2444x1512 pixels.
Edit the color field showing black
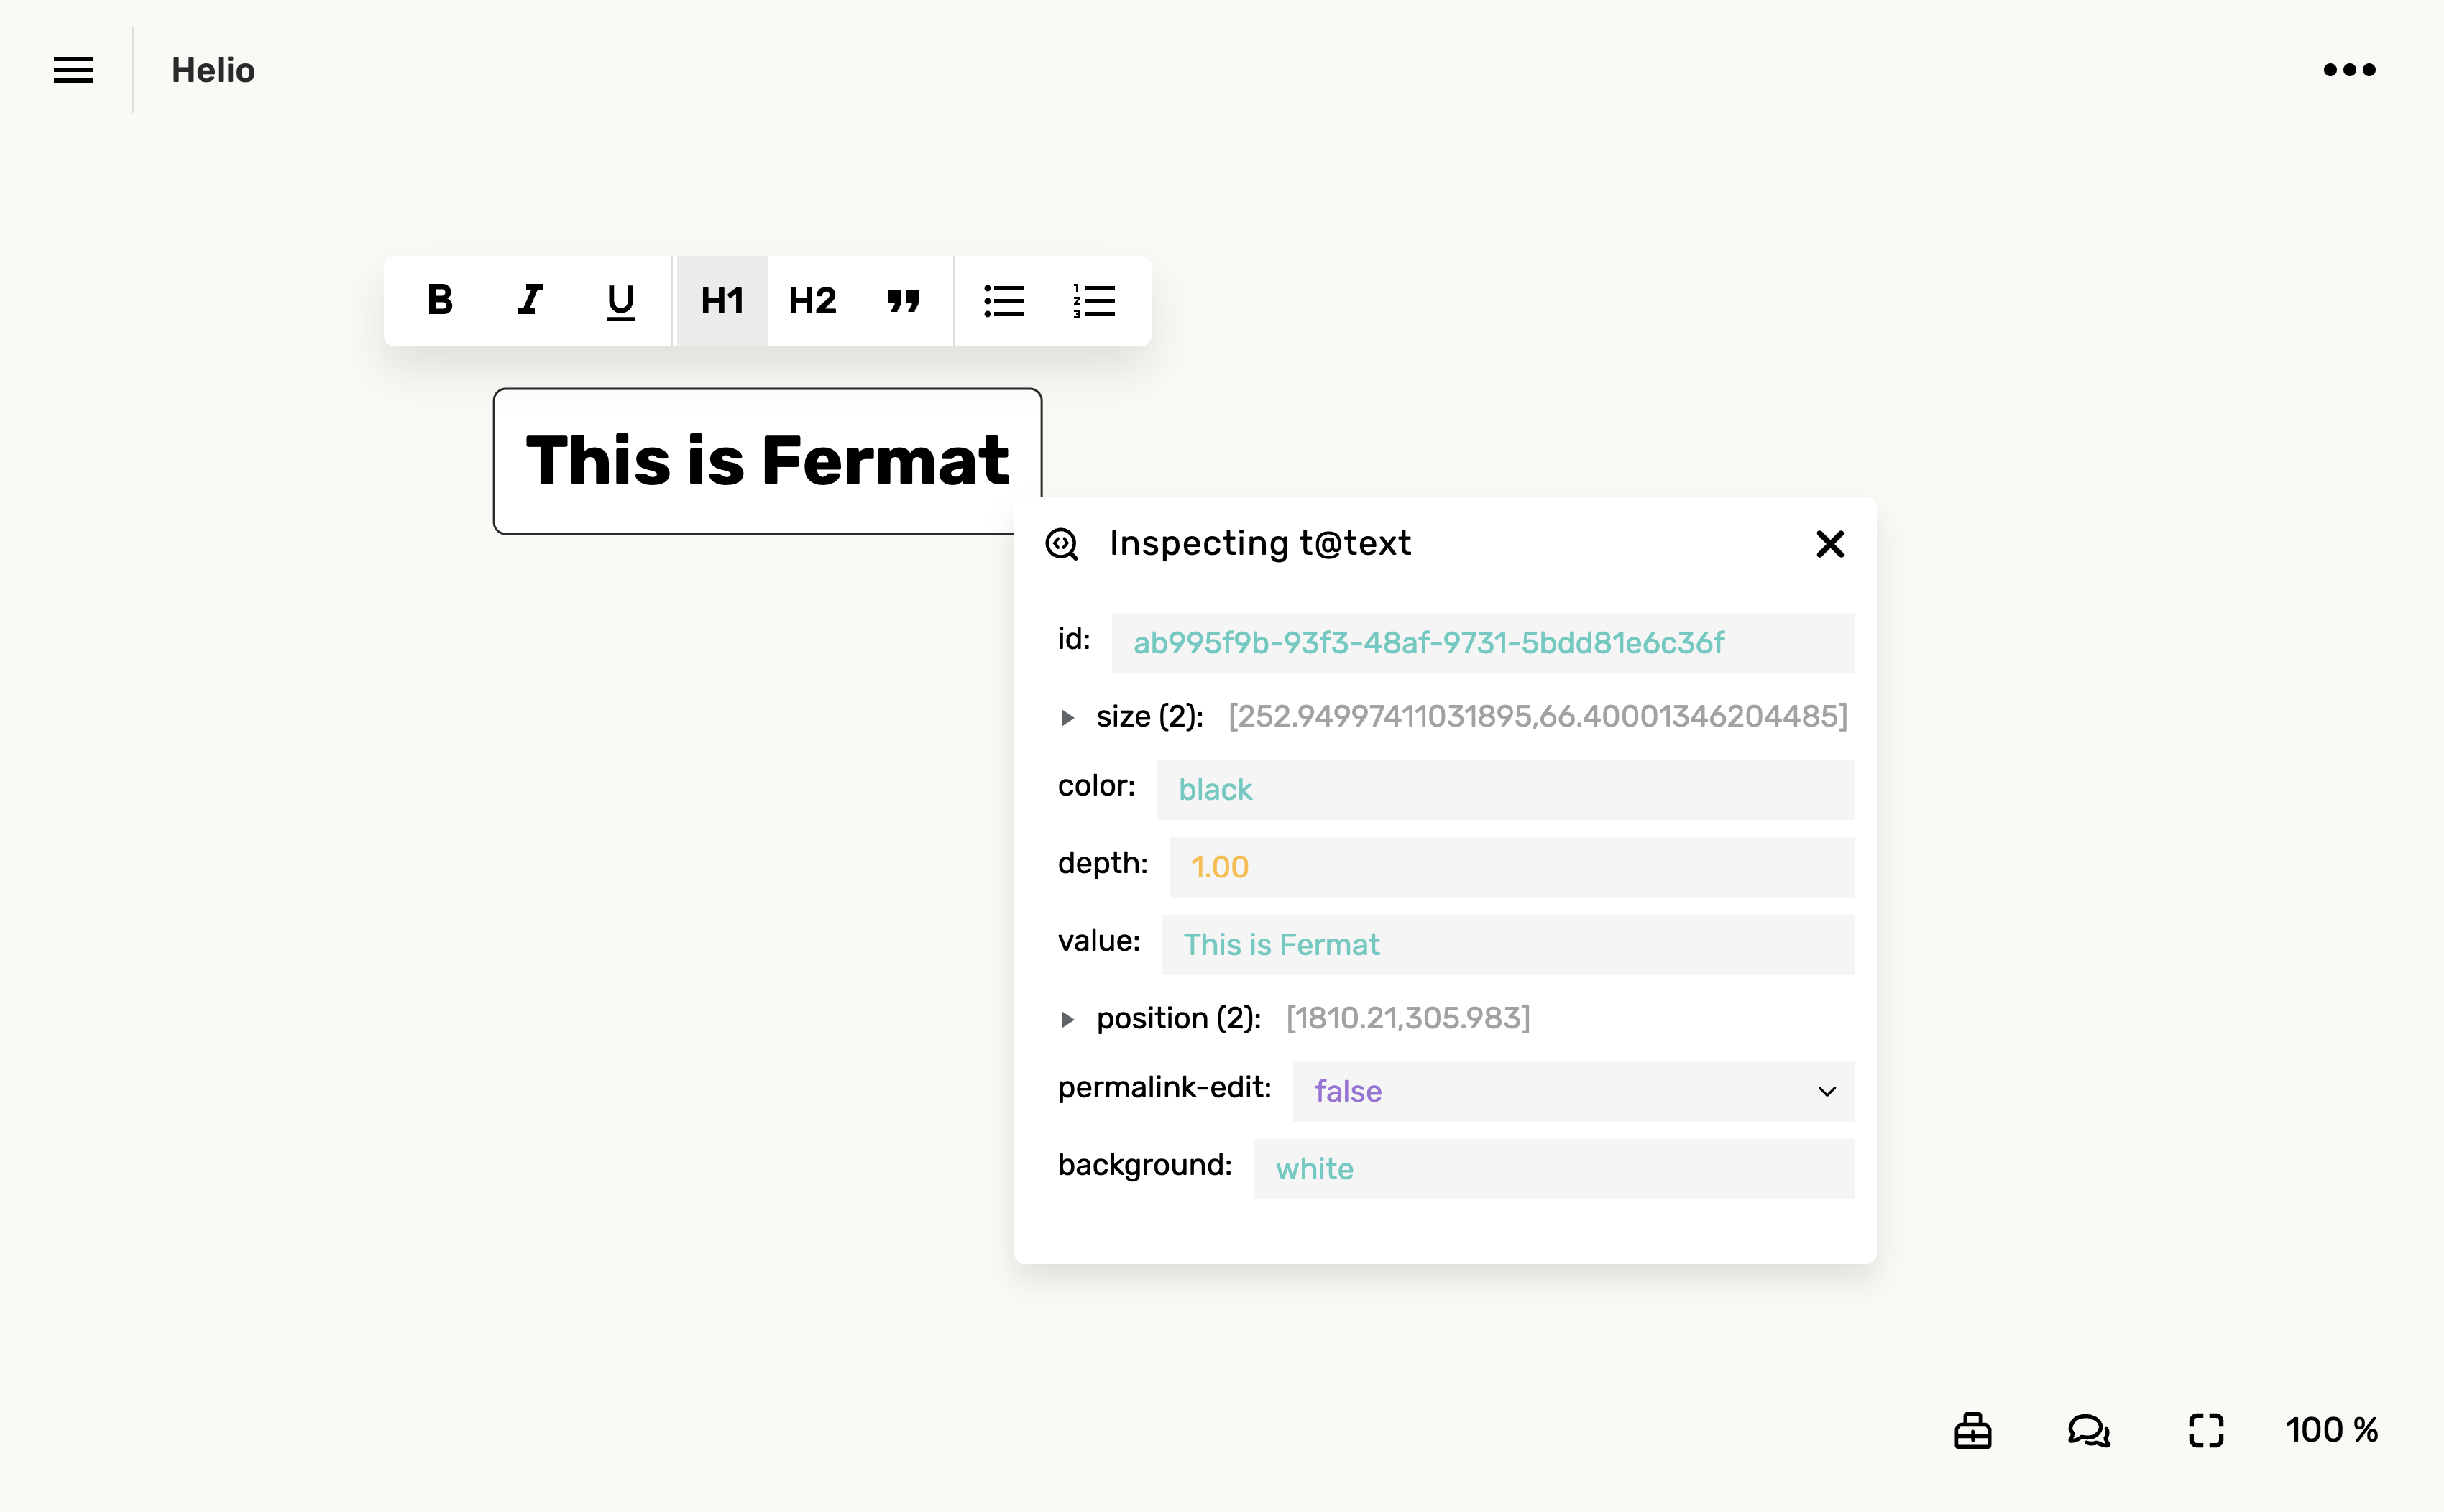click(x=1506, y=790)
